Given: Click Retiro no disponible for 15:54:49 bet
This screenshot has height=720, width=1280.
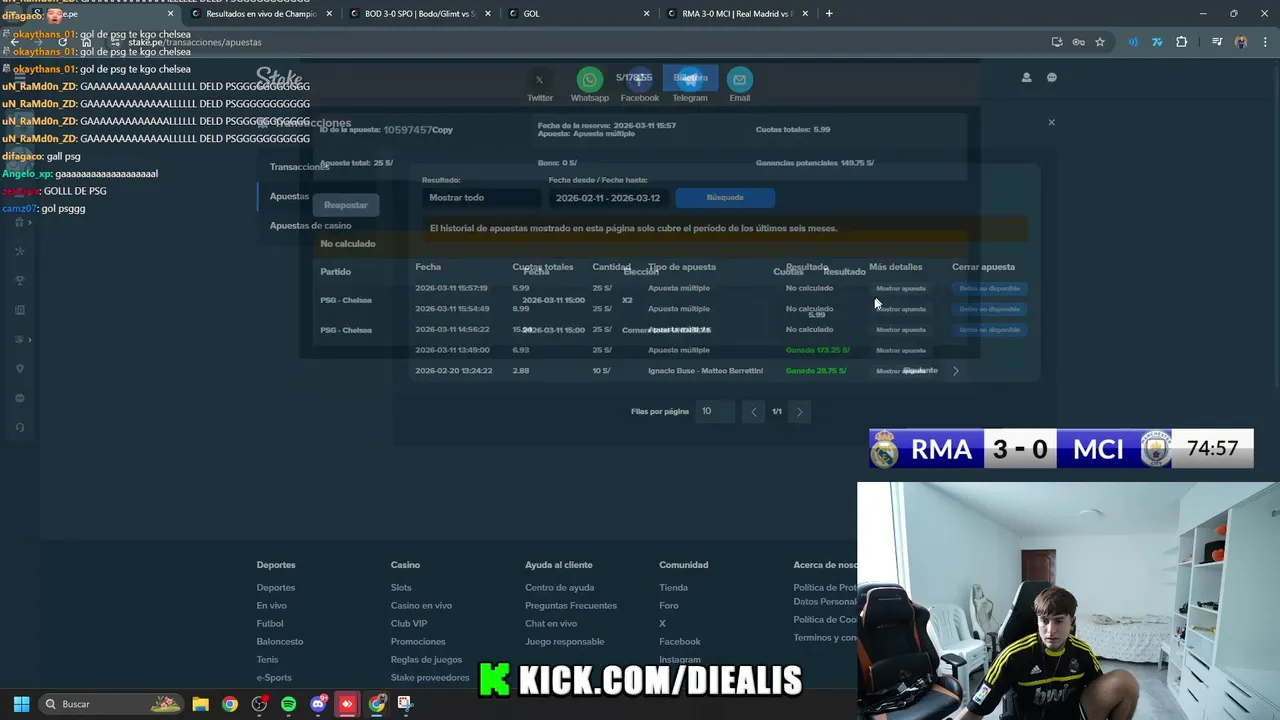Looking at the screenshot, I should pyautogui.click(x=989, y=309).
